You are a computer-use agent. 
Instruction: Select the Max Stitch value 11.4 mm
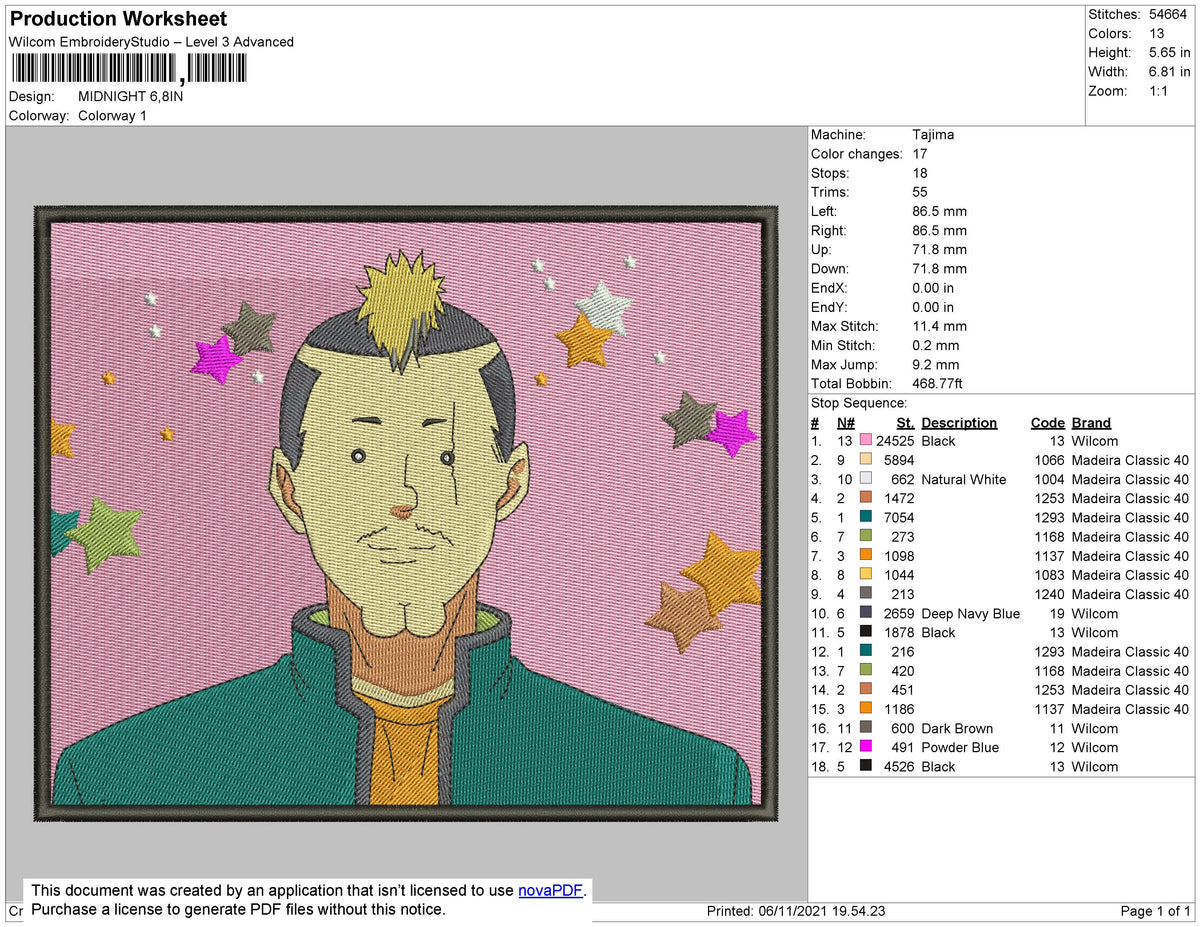coord(940,326)
